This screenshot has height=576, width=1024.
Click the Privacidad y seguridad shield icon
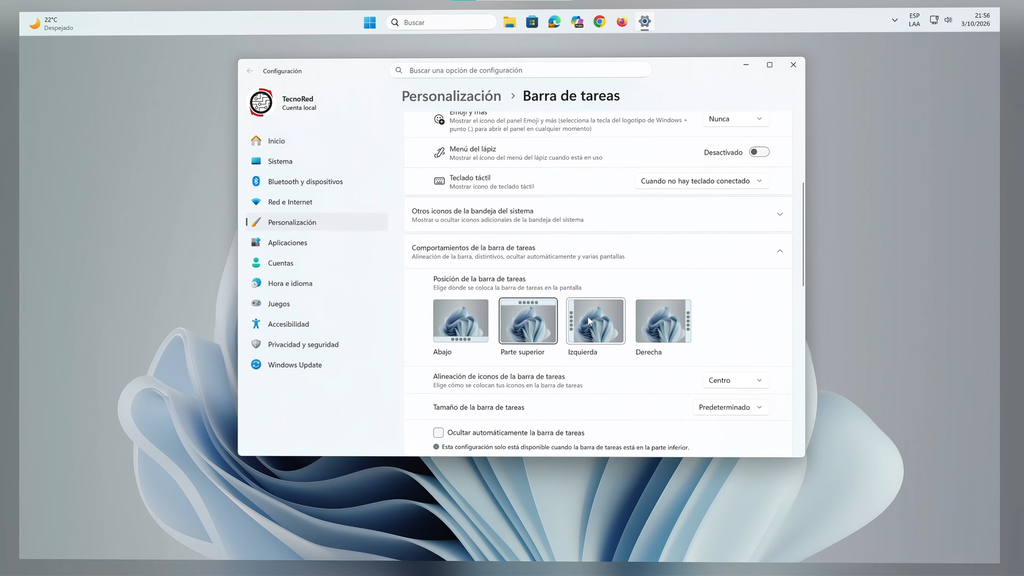tap(256, 344)
